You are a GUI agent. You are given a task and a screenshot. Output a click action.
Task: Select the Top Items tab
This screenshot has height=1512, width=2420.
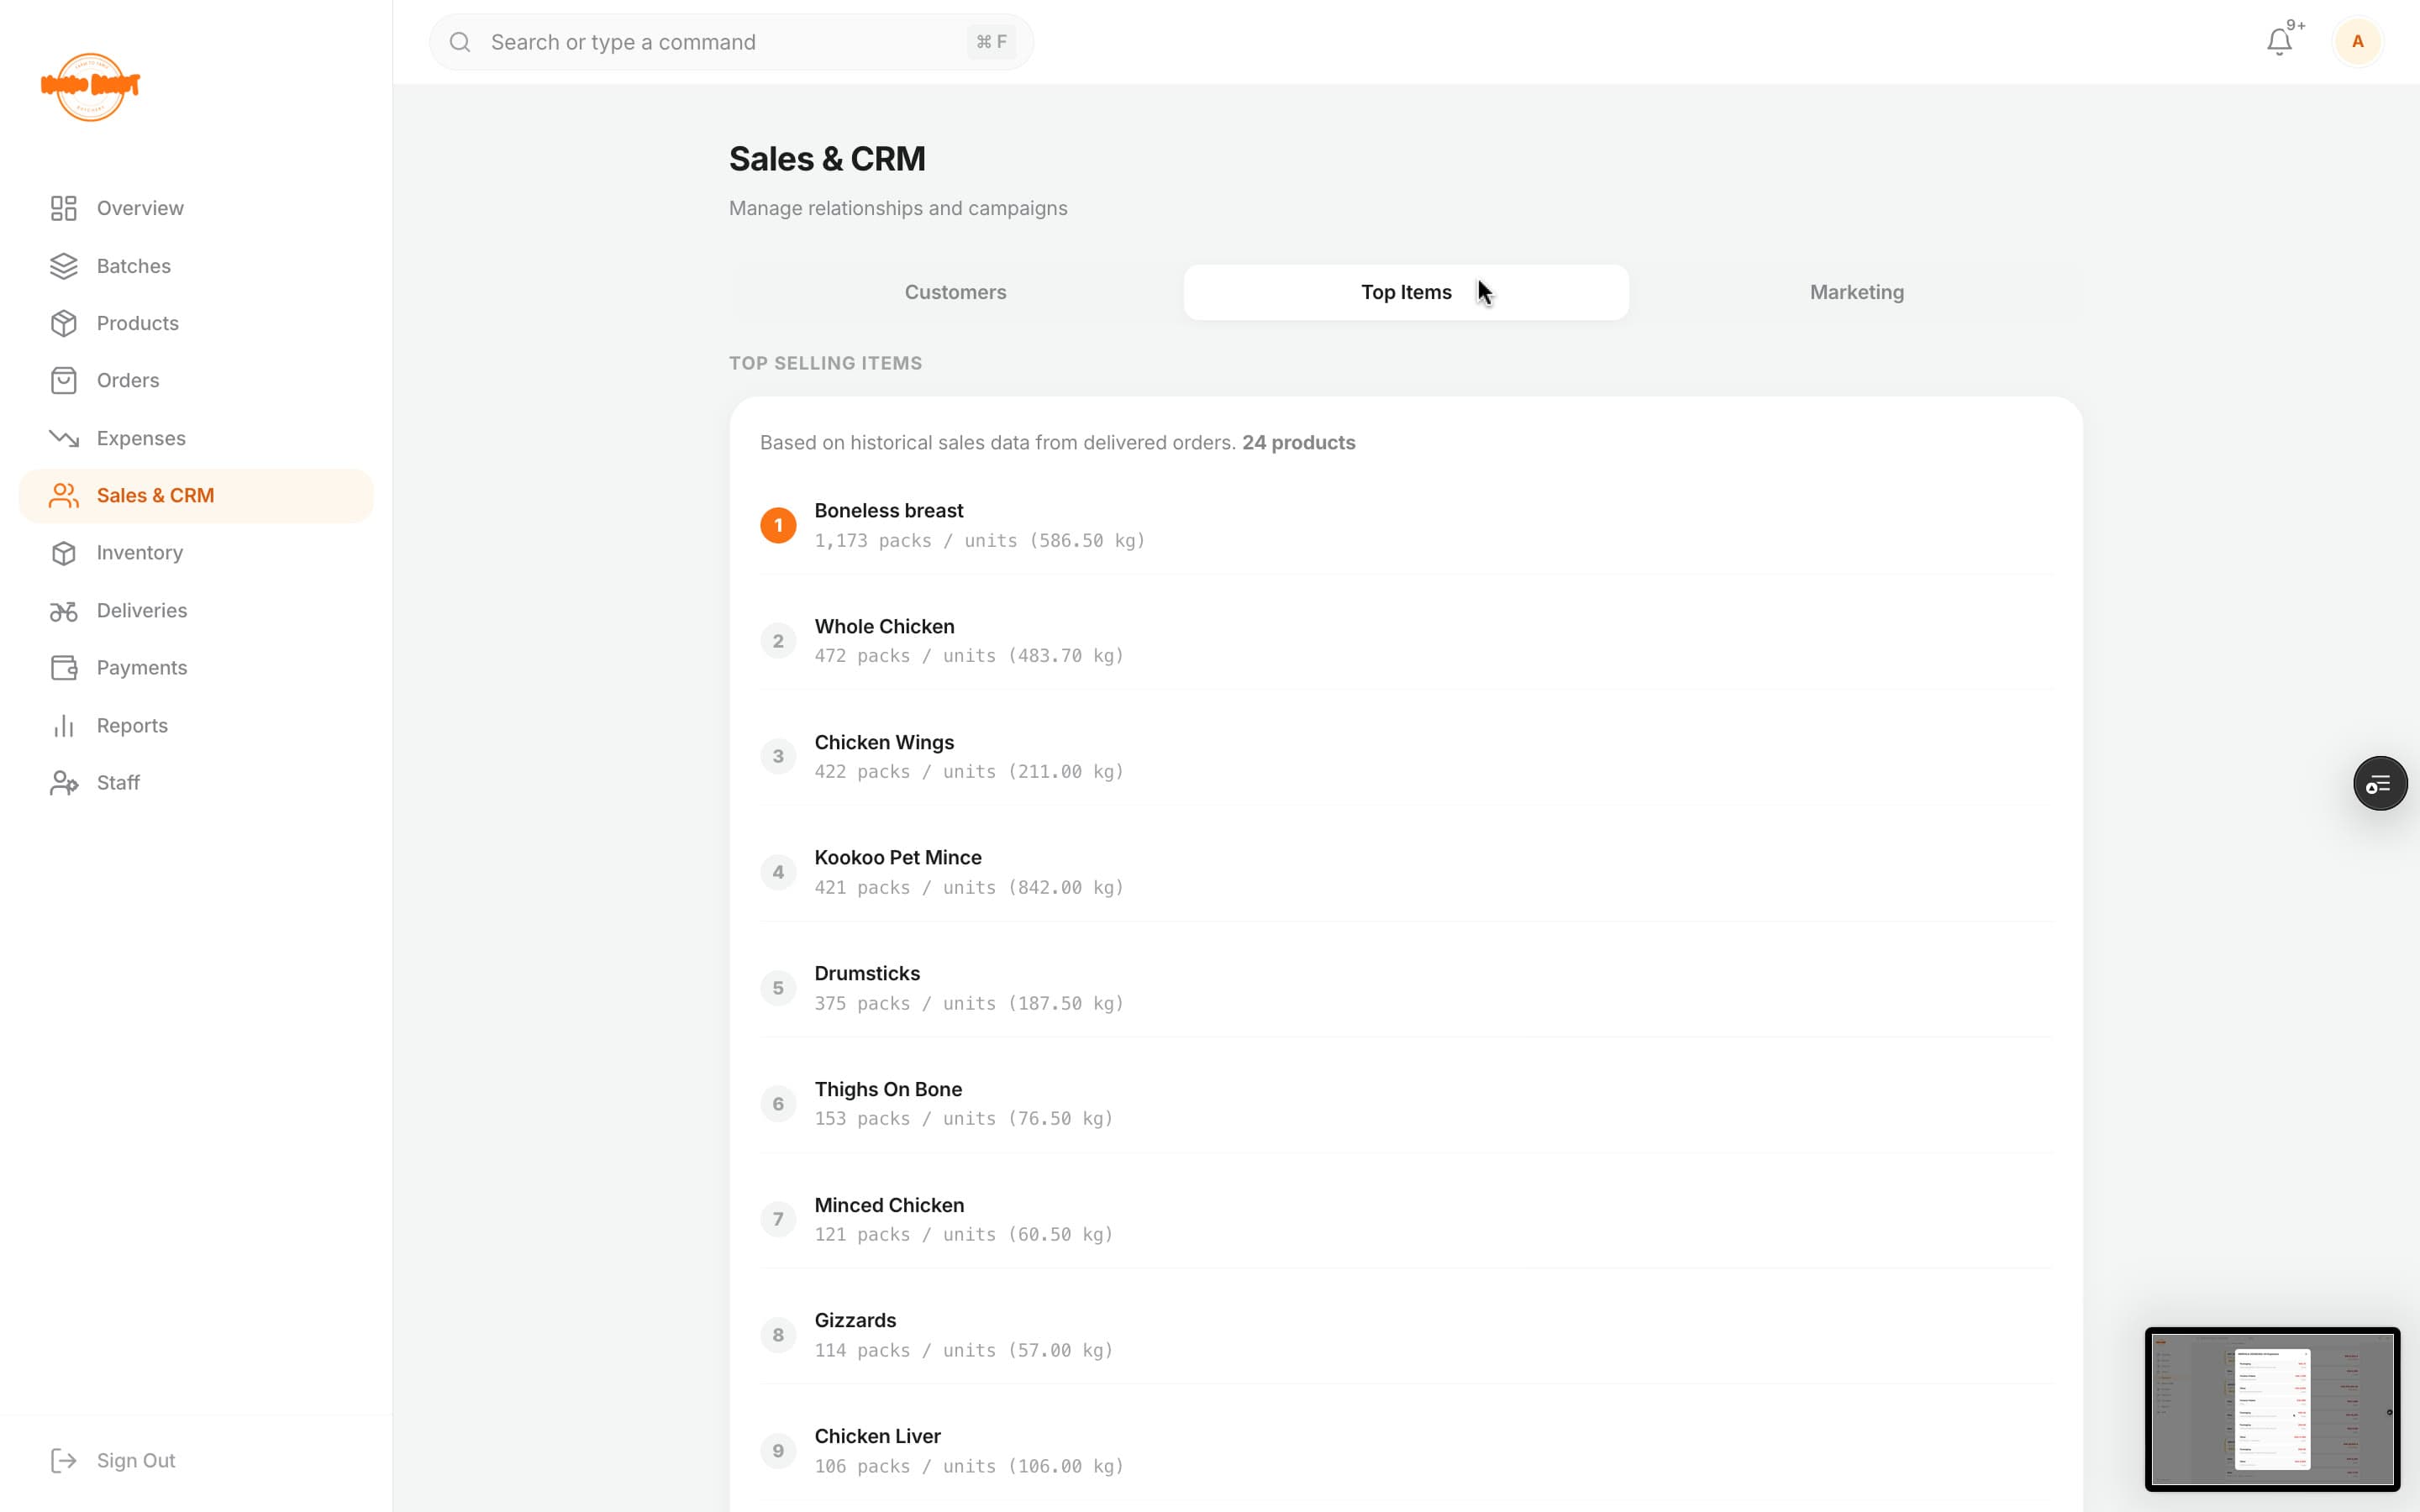[x=1406, y=292]
